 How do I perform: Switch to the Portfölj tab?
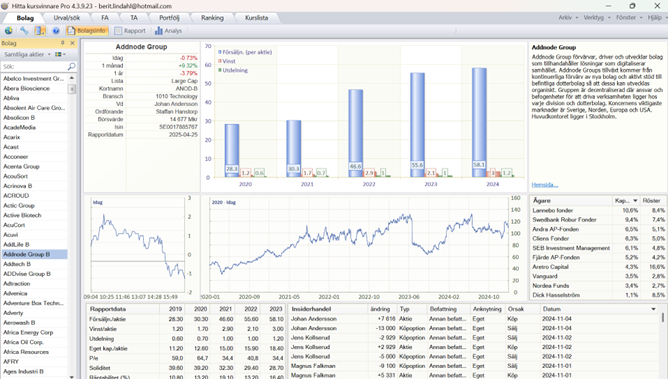click(169, 18)
